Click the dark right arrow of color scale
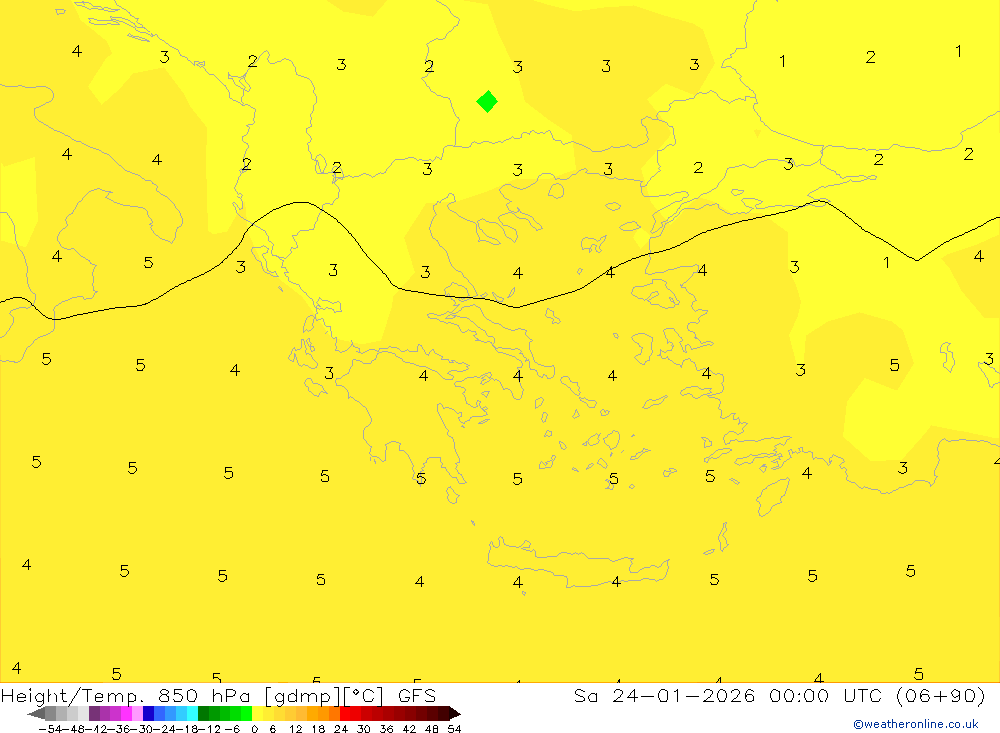The height and width of the screenshot is (733, 1000). [455, 713]
